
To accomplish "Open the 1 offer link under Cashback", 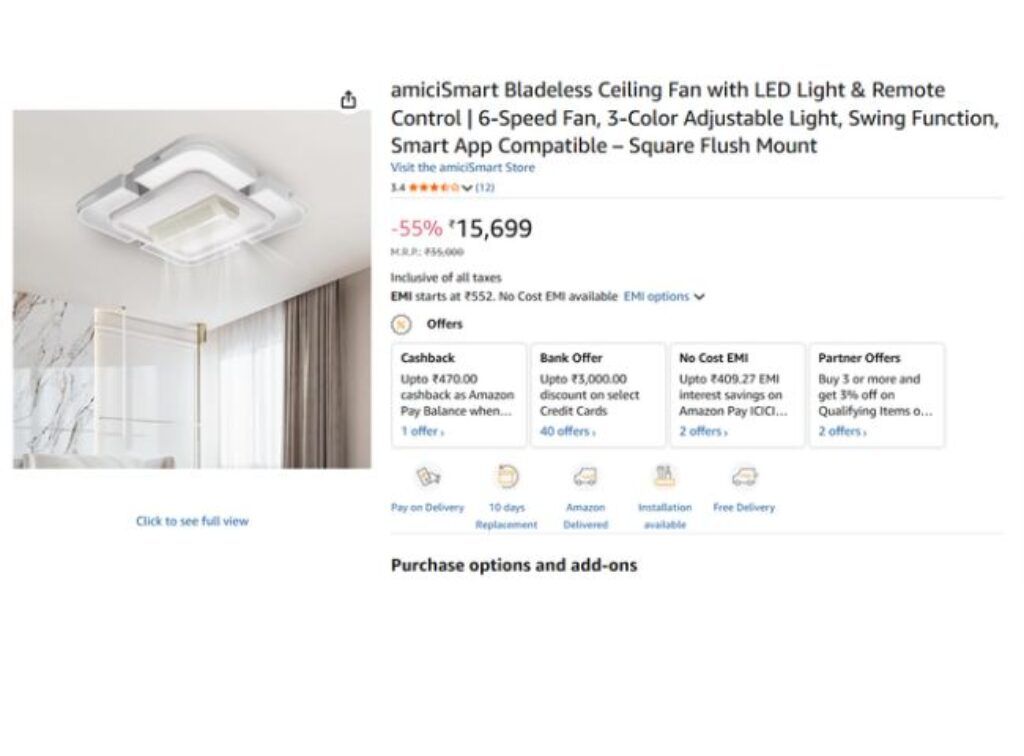I will point(423,432).
